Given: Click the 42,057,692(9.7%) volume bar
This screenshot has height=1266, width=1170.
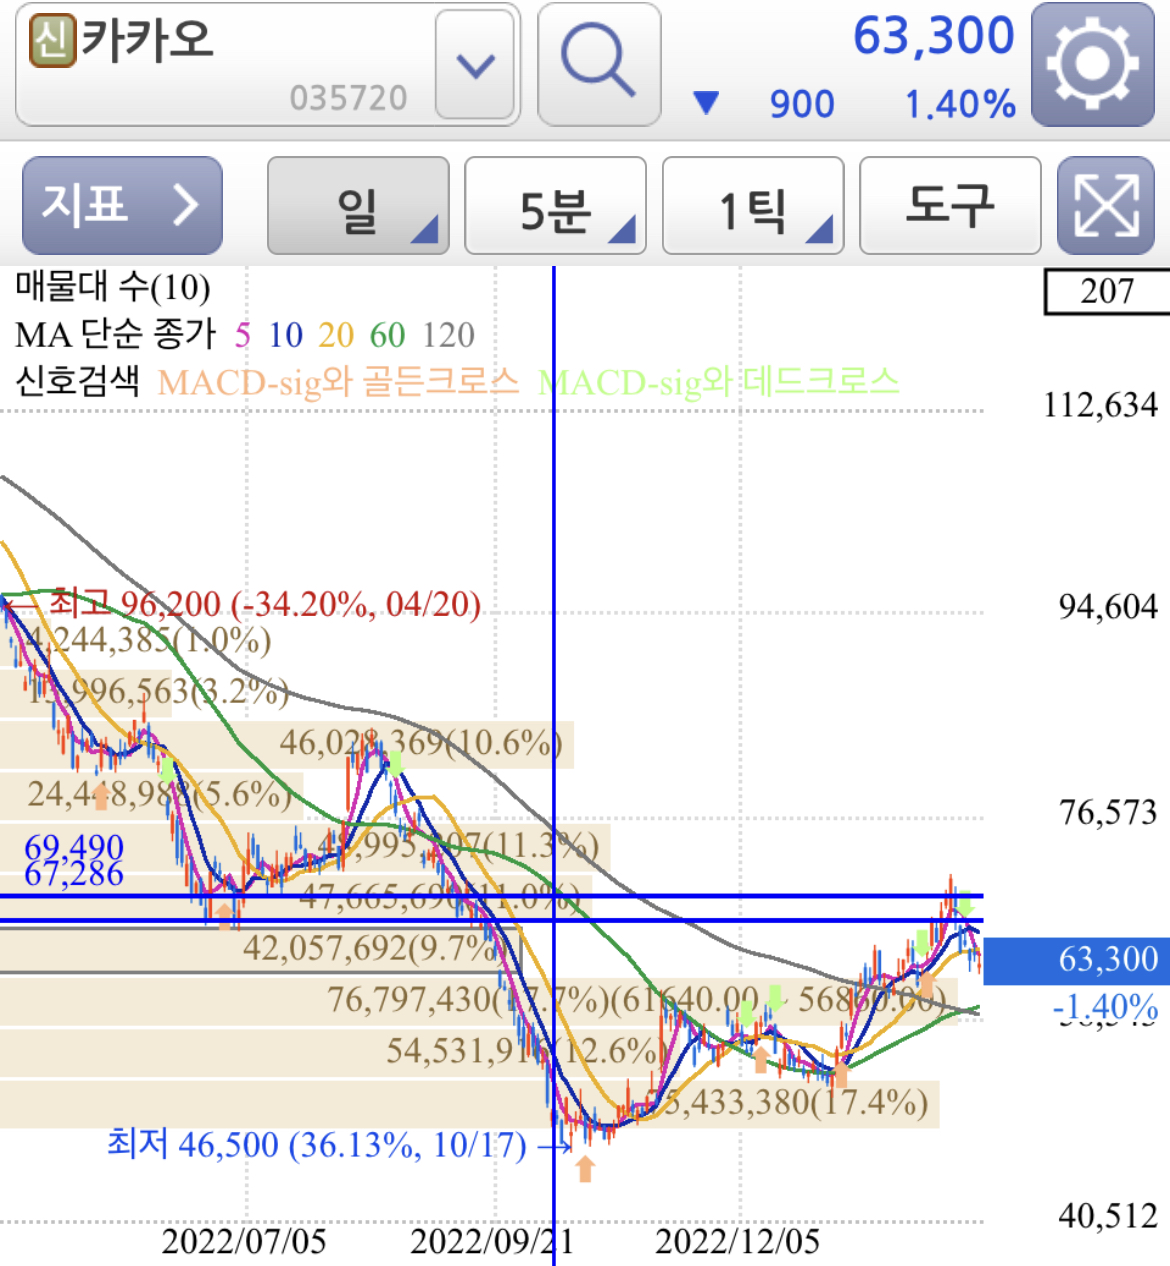Looking at the screenshot, I should pyautogui.click(x=260, y=948).
